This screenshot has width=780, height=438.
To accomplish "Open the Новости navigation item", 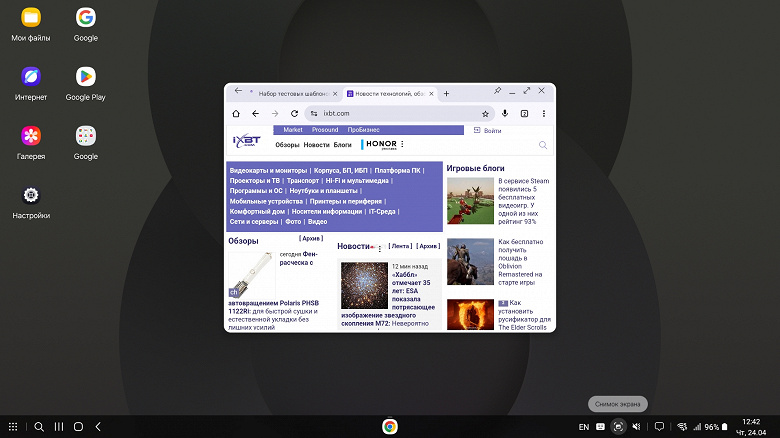I will pos(316,145).
